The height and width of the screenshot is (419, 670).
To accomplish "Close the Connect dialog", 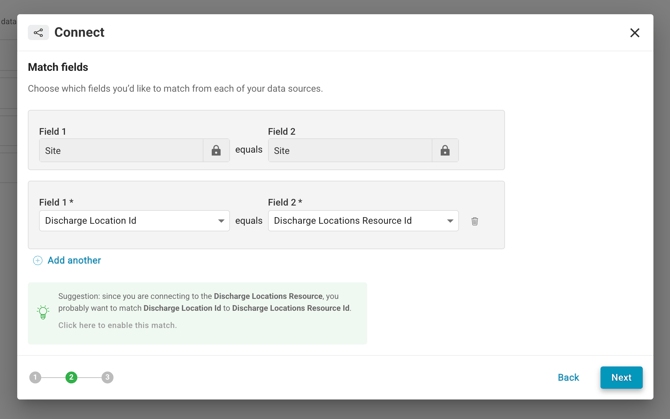I will pos(634,33).
